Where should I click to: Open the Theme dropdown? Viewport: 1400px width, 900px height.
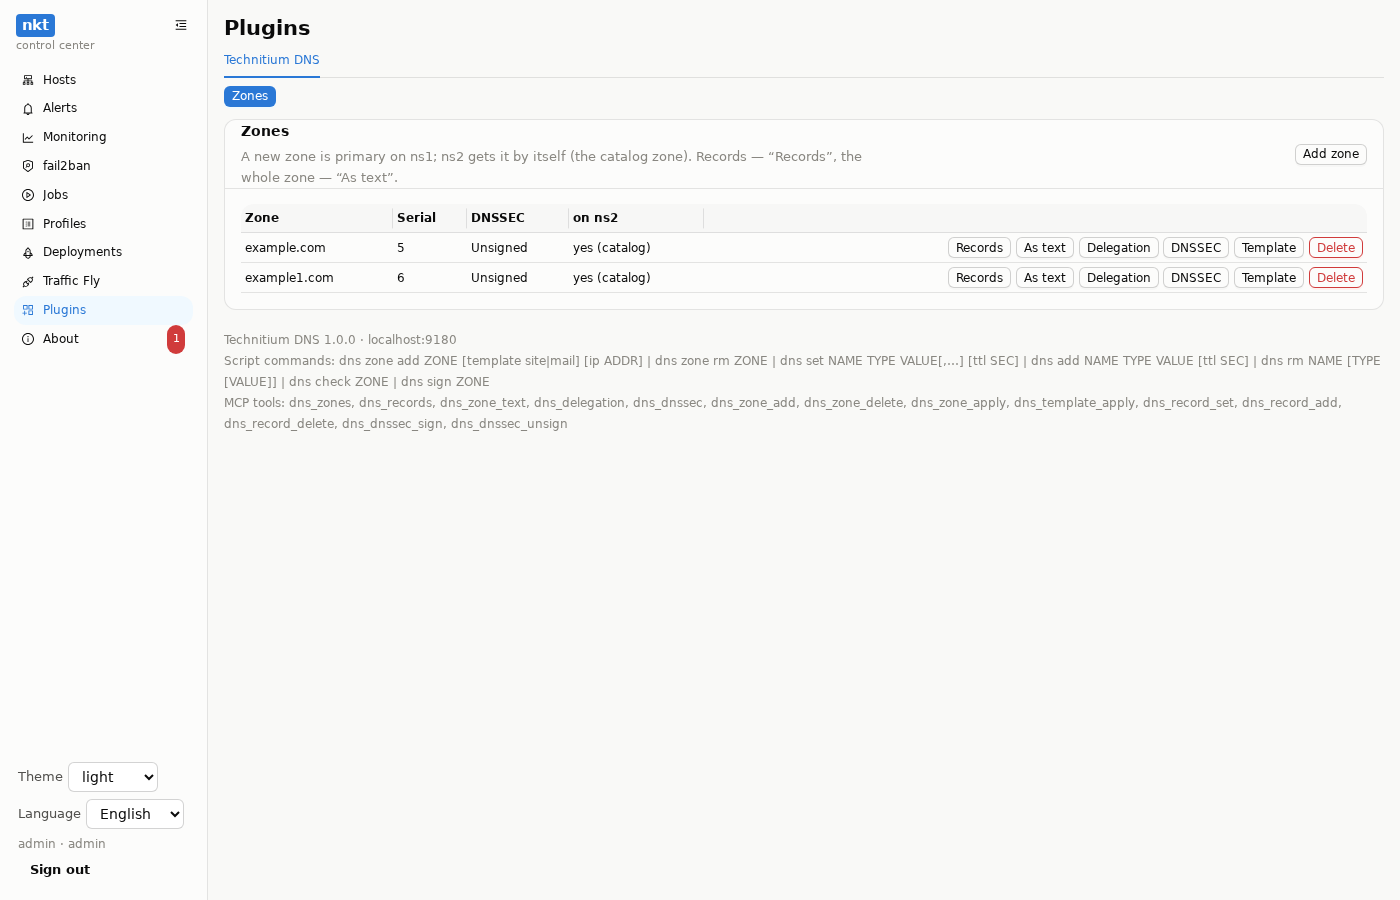point(113,777)
